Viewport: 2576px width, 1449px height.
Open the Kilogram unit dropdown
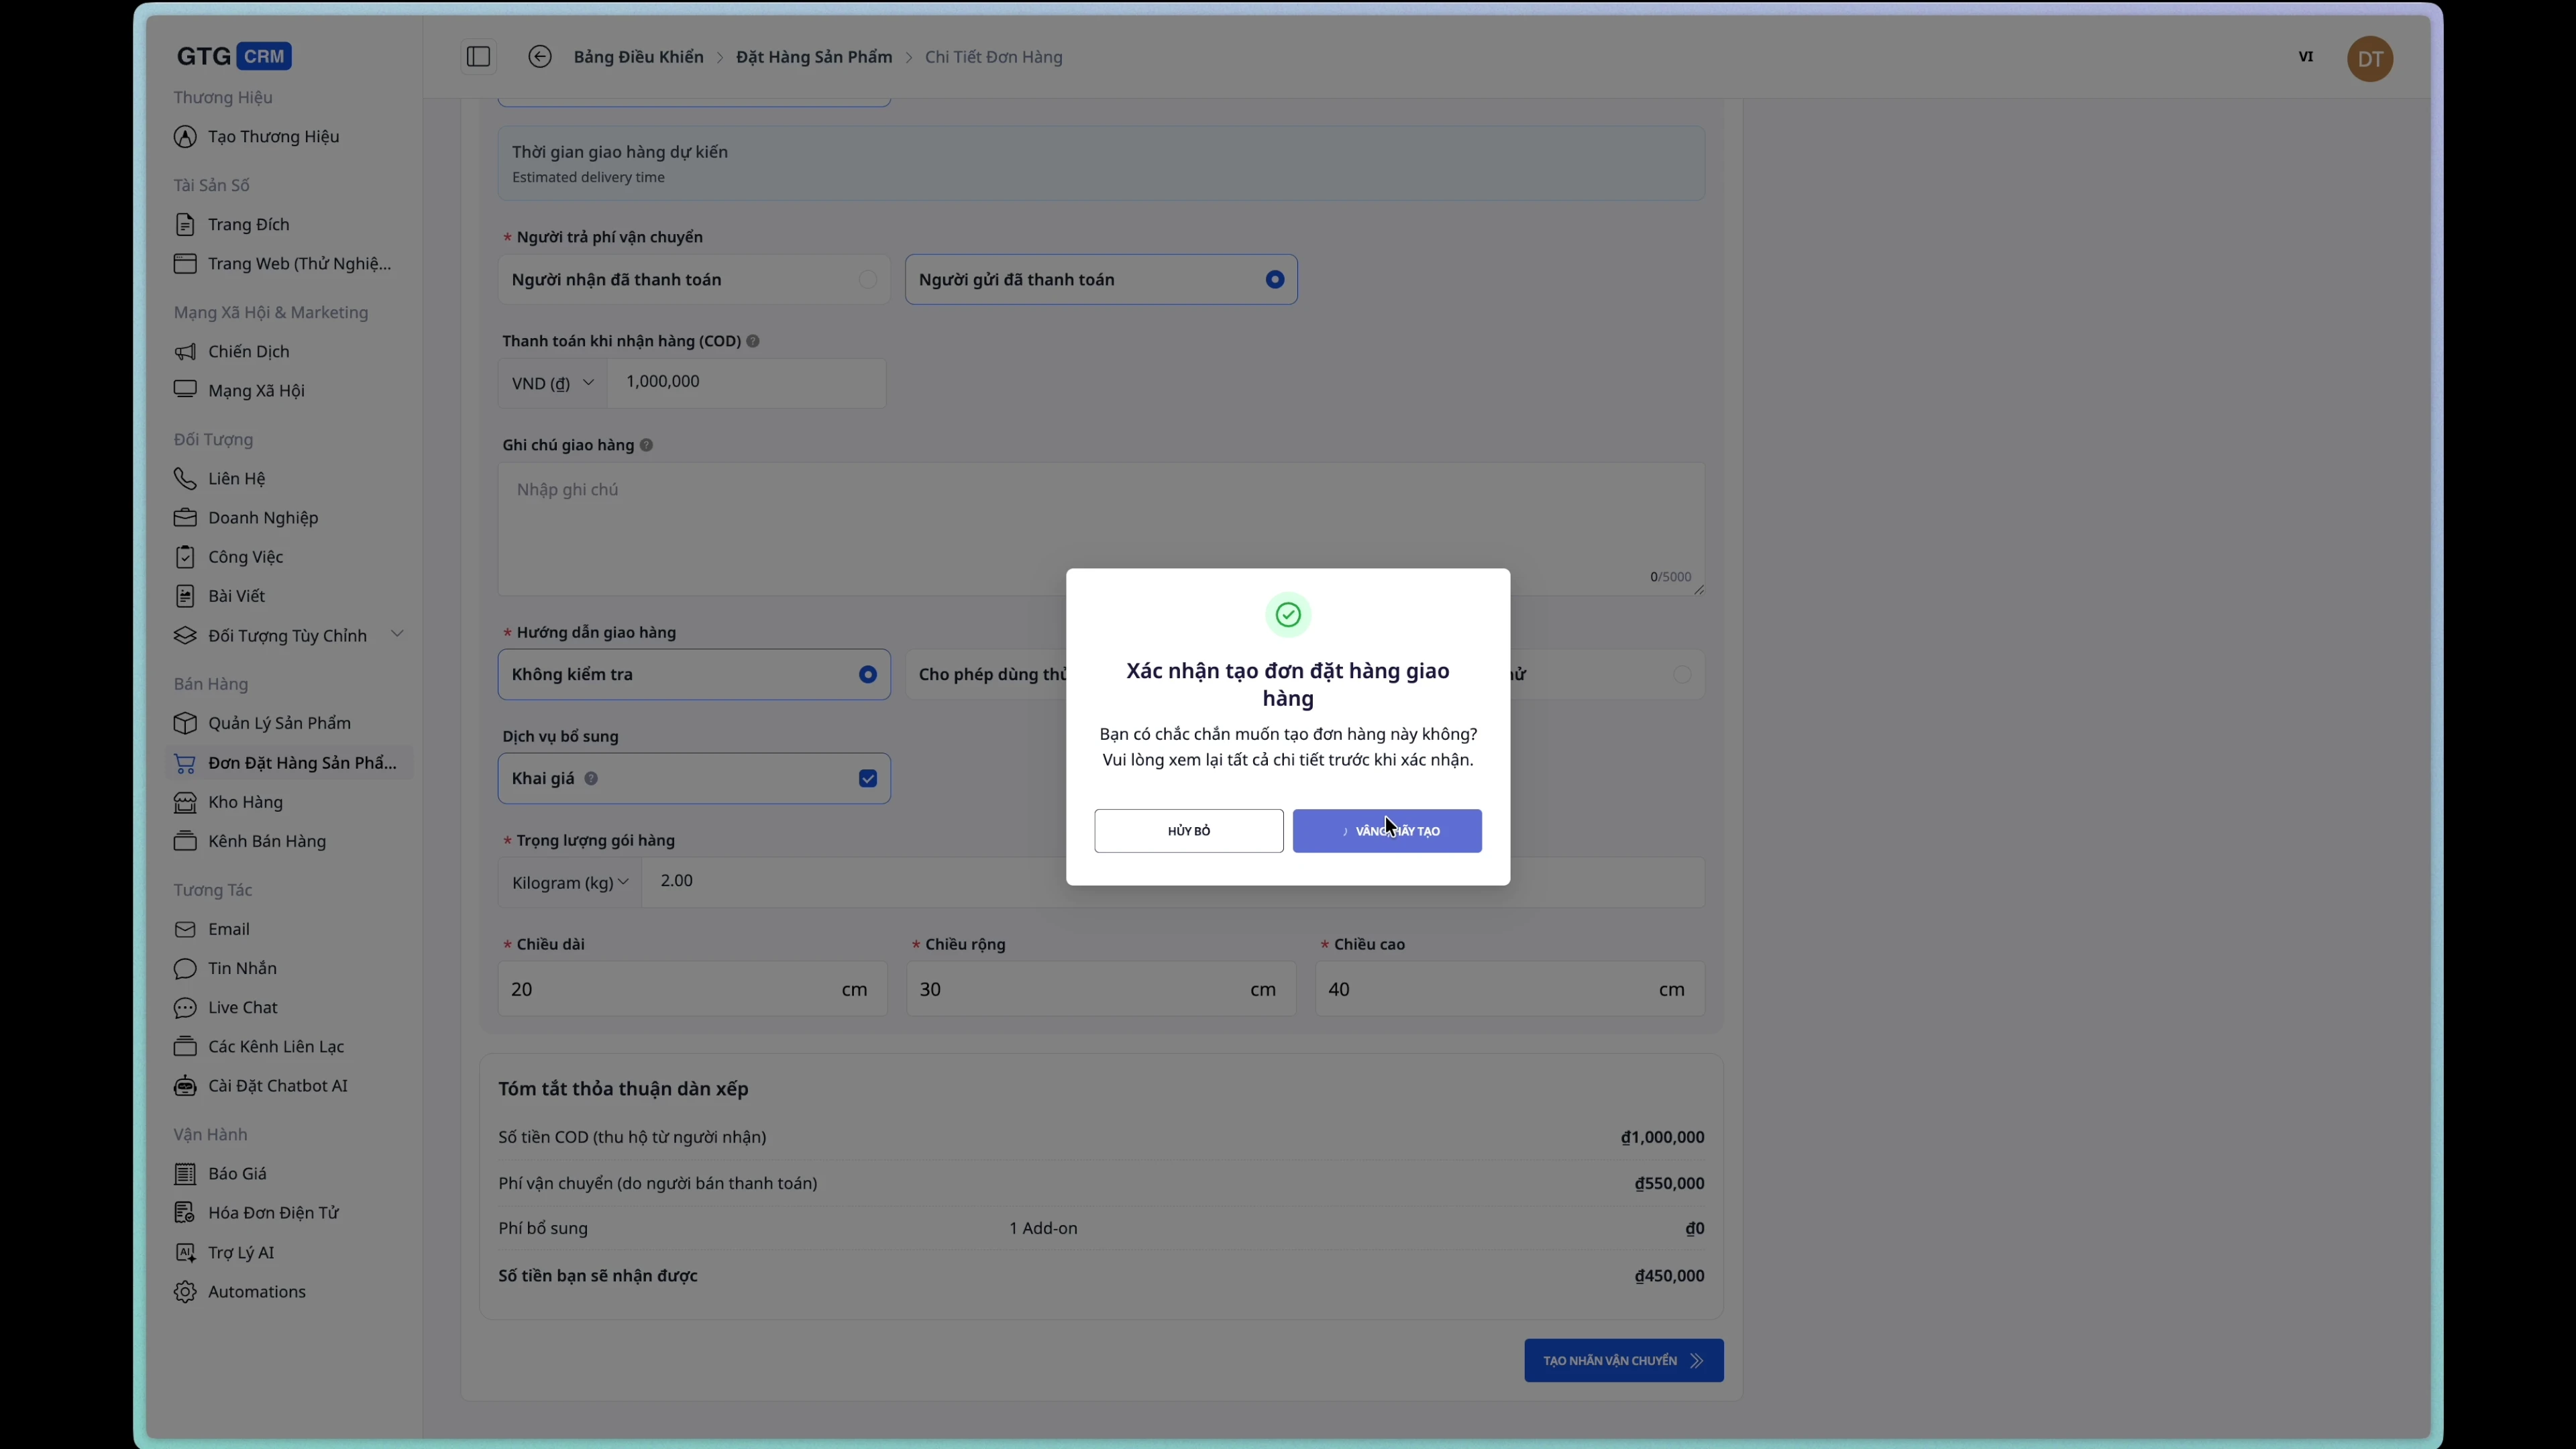(x=569, y=882)
